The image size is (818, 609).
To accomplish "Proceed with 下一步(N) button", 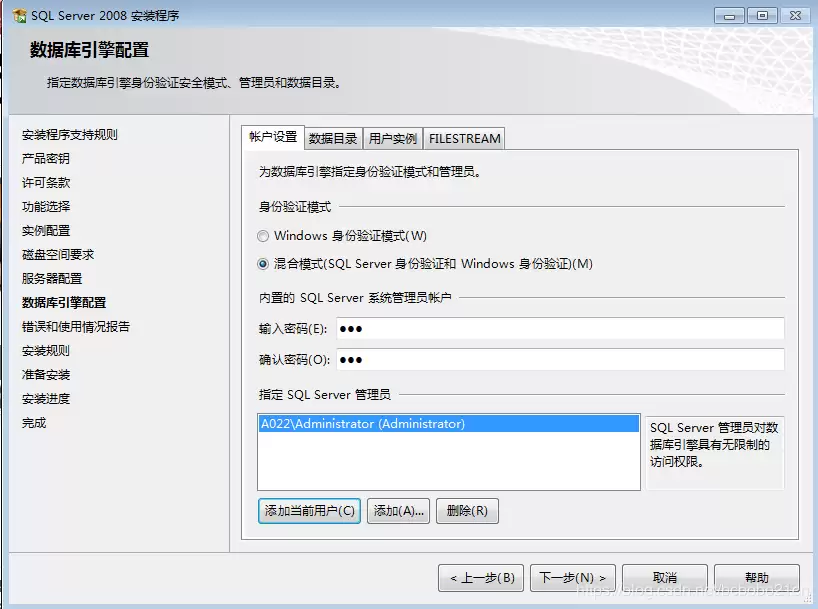I will pyautogui.click(x=573, y=578).
